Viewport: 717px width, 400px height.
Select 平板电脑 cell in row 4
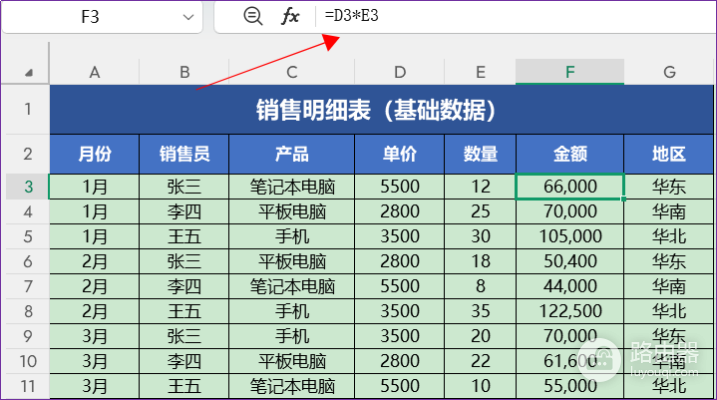(x=292, y=212)
